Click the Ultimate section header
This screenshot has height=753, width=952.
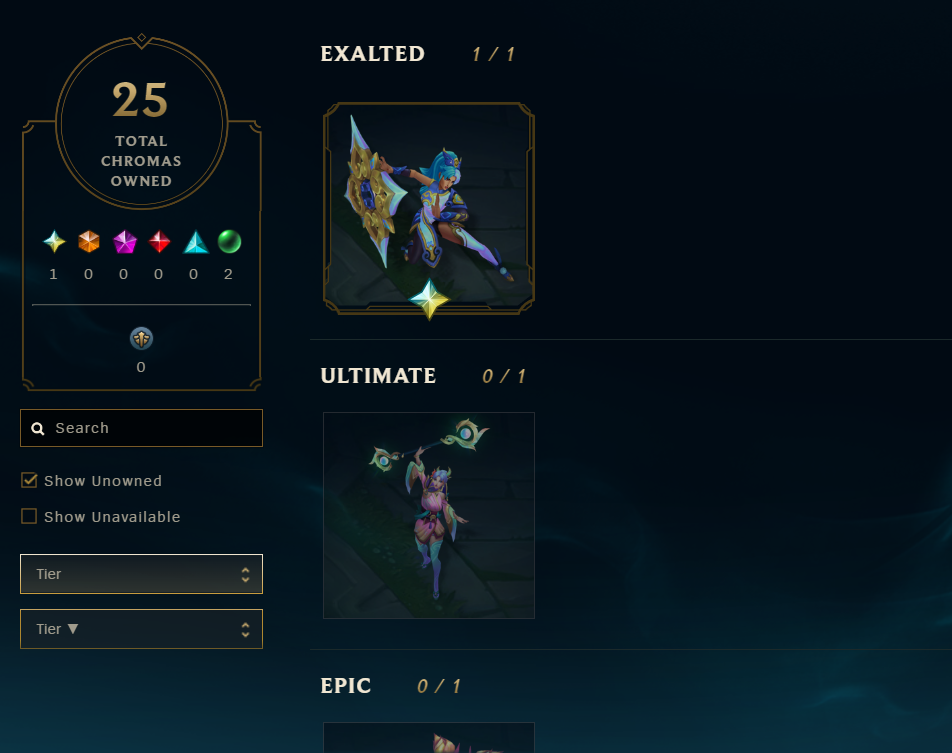[378, 376]
